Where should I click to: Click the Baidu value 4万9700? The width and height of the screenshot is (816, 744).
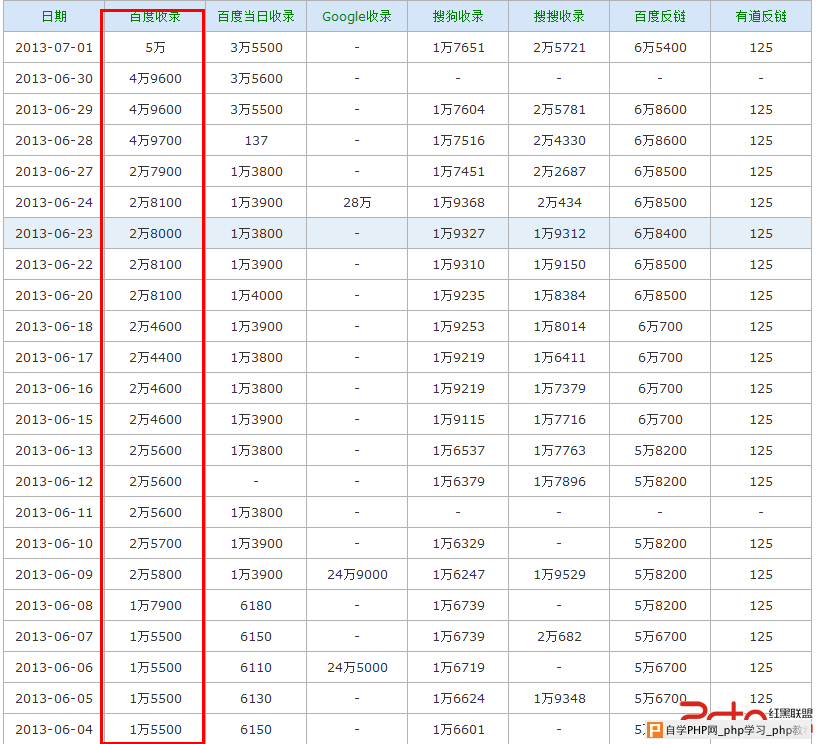tap(155, 140)
